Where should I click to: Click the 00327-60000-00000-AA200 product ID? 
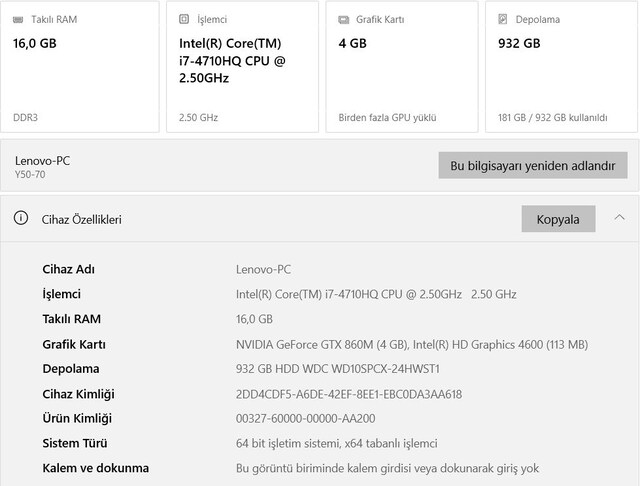pos(306,419)
